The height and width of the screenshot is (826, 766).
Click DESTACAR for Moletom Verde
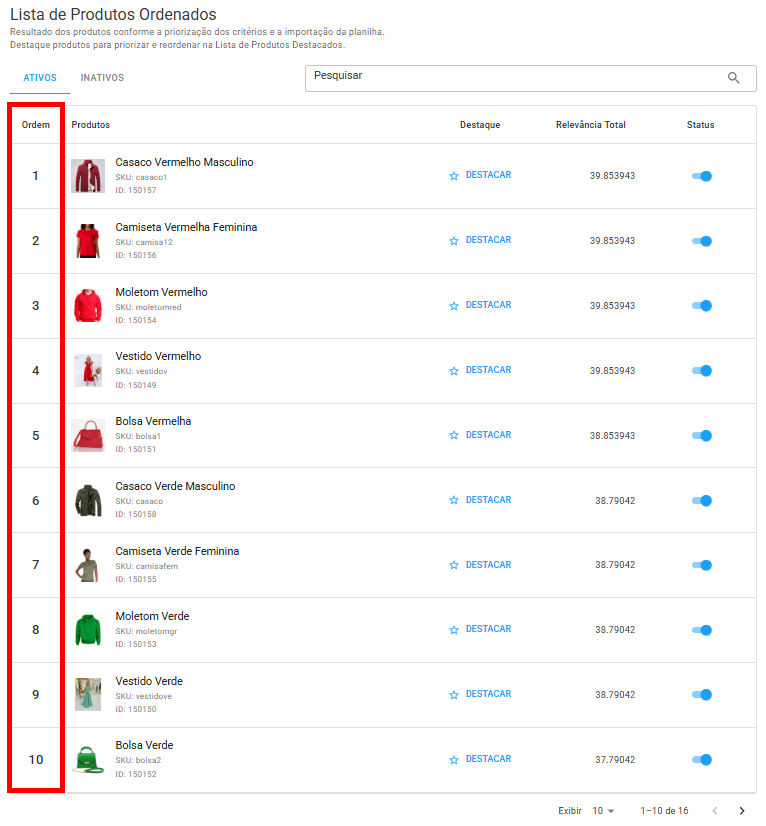coord(488,629)
